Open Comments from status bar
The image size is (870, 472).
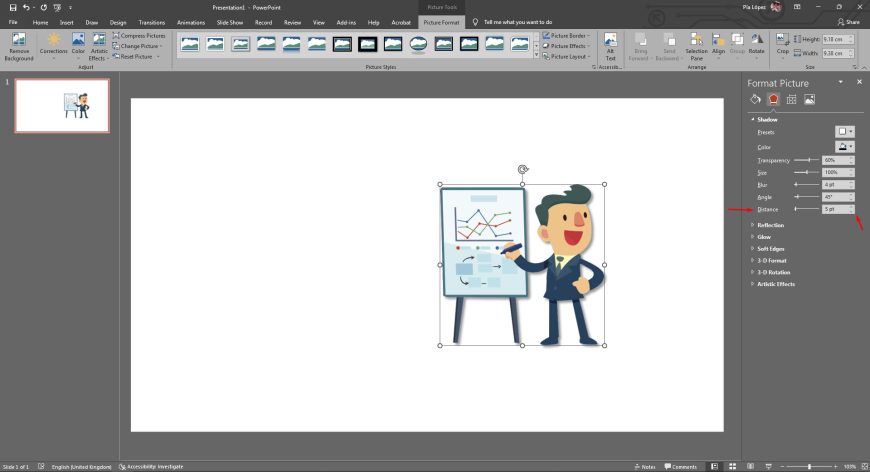(680, 466)
